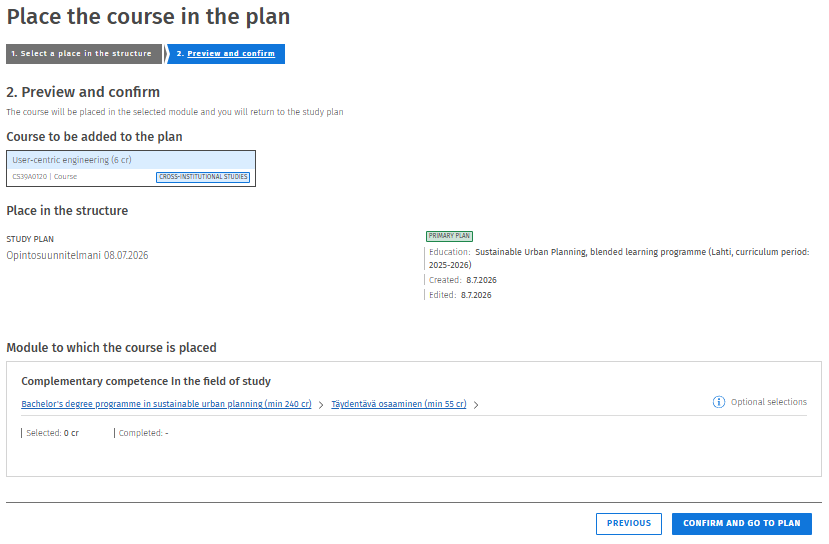Open Täydentävä osaaminen (min 55 cr) link

pyautogui.click(x=399, y=404)
